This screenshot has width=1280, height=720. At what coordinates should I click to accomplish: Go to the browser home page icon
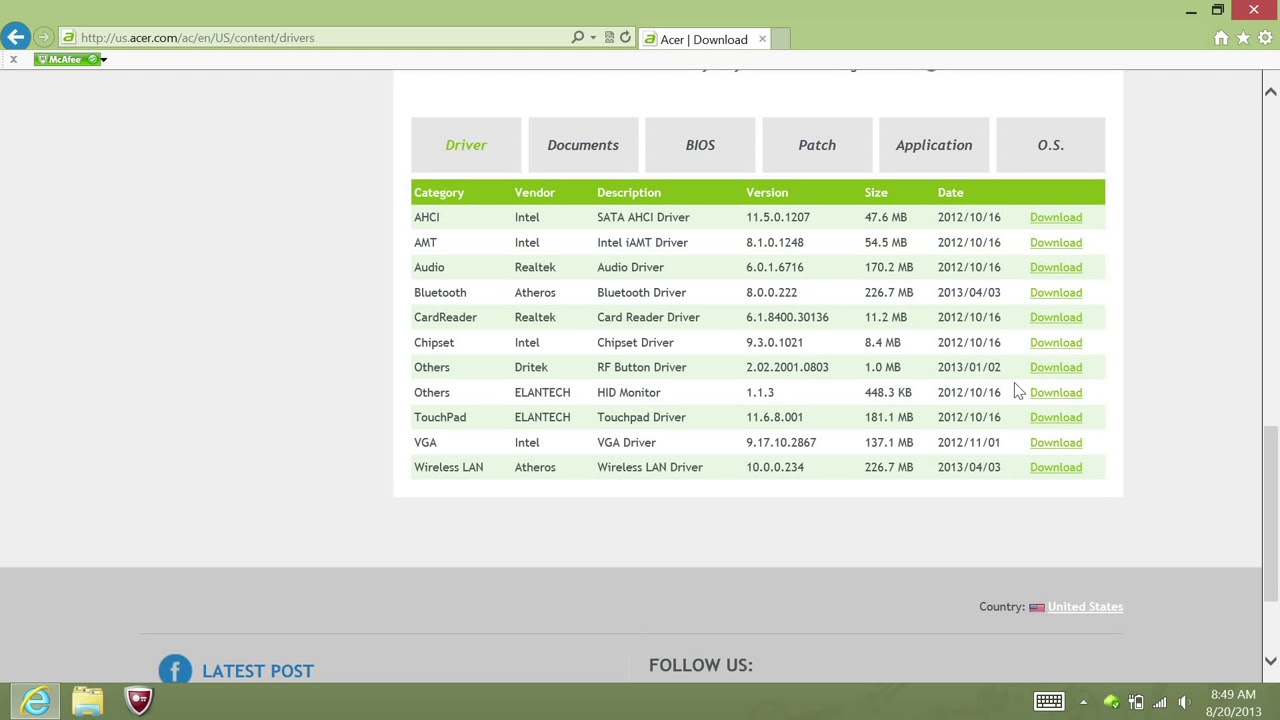1221,38
